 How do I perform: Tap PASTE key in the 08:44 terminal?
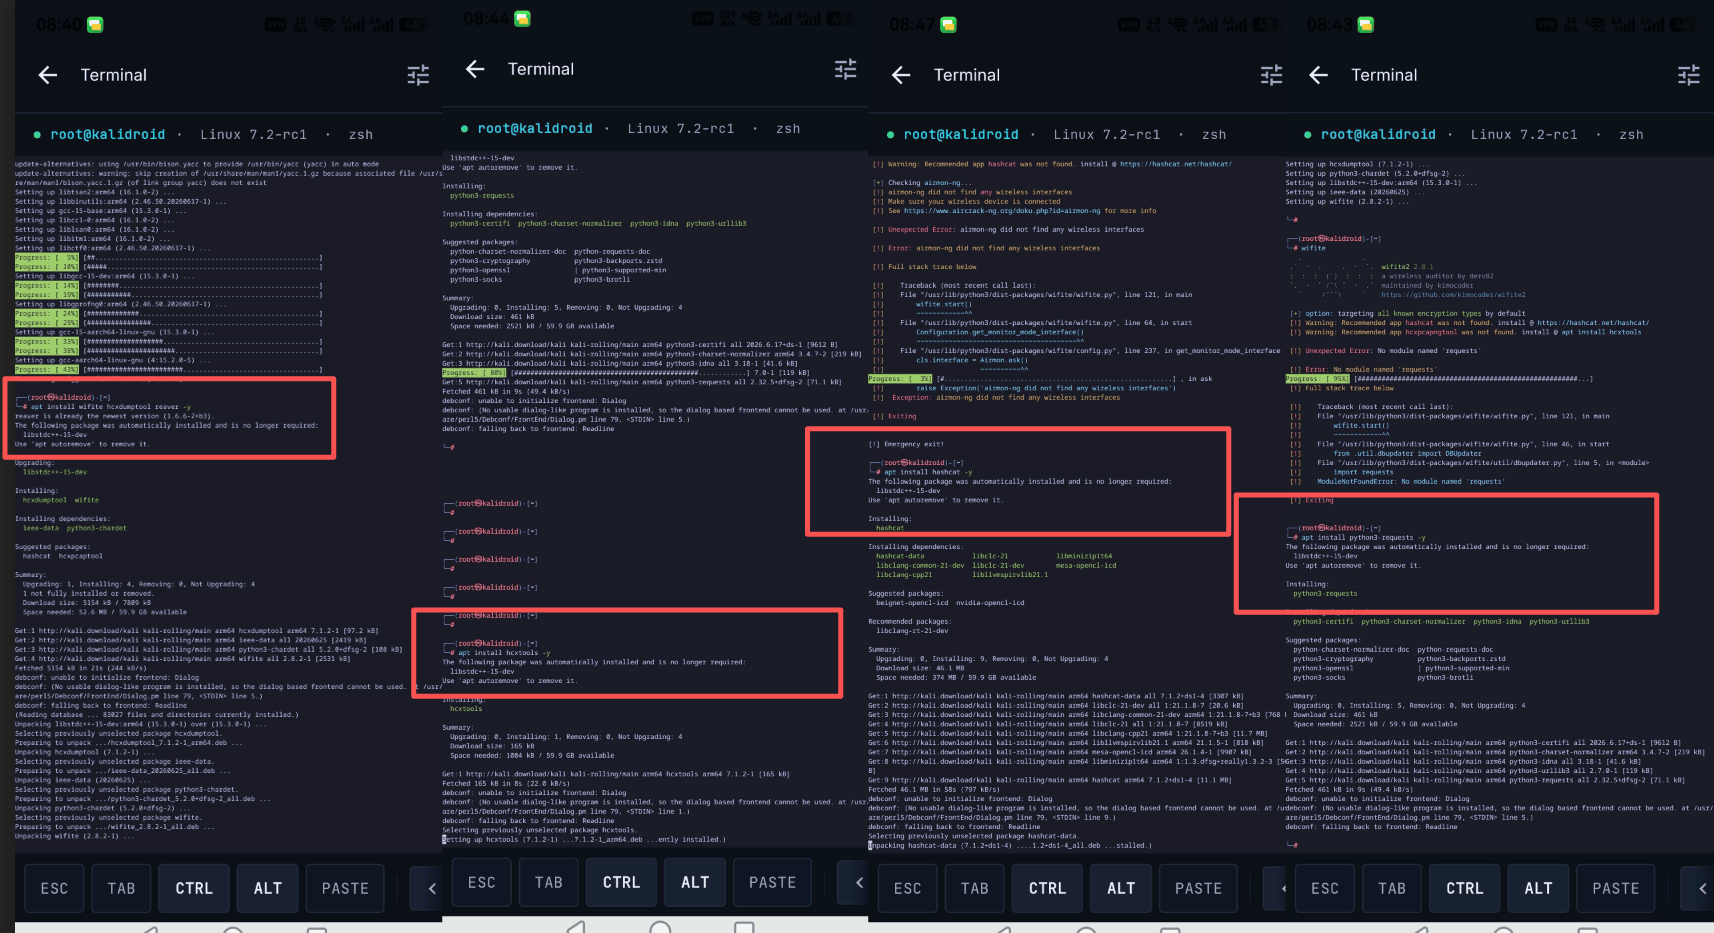click(x=773, y=882)
